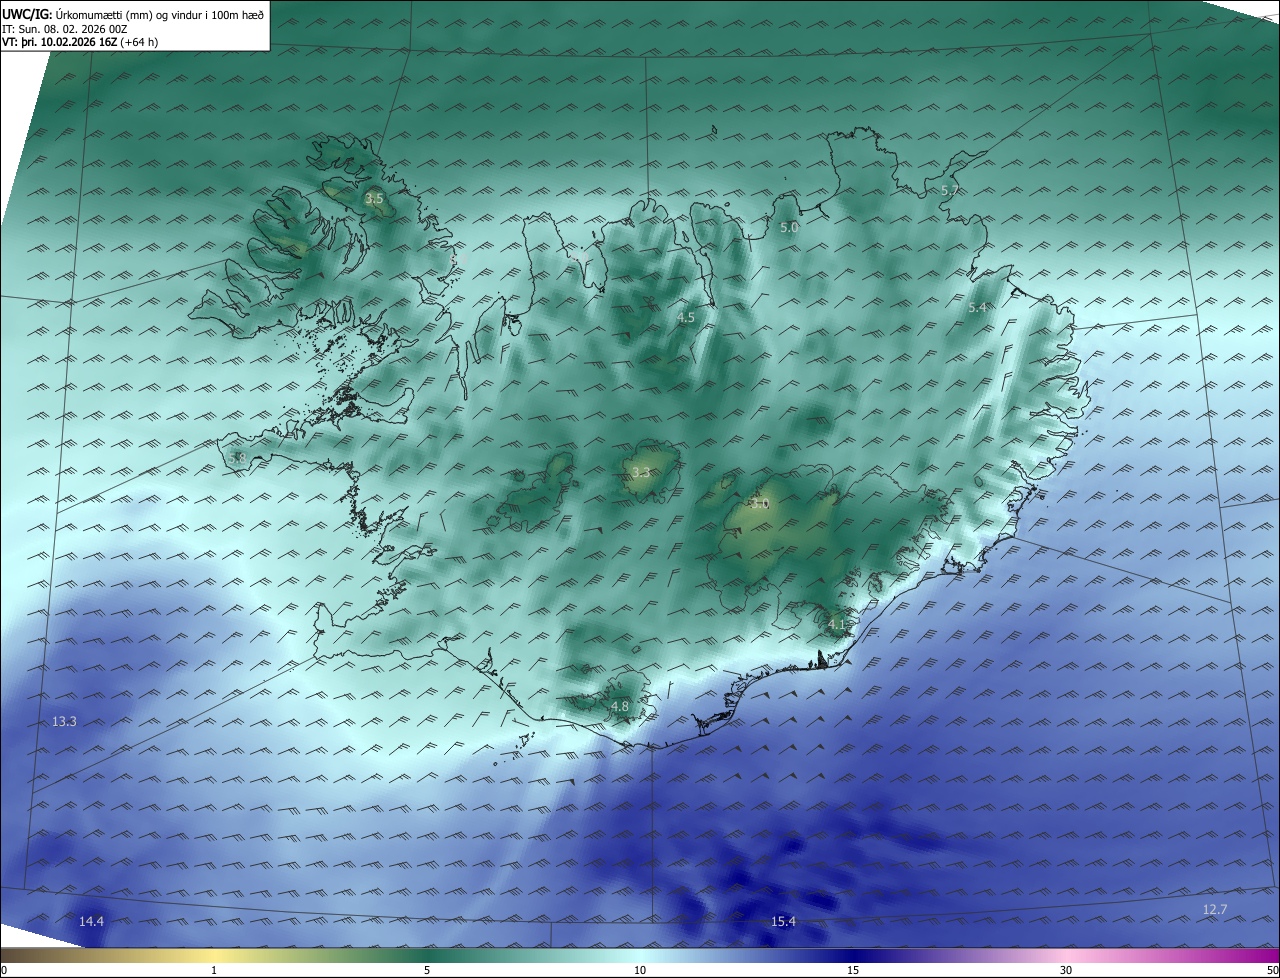Image resolution: width=1280 pixels, height=978 pixels.
Task: Click the 10 tick label on the colour scale
Action: click(x=640, y=970)
